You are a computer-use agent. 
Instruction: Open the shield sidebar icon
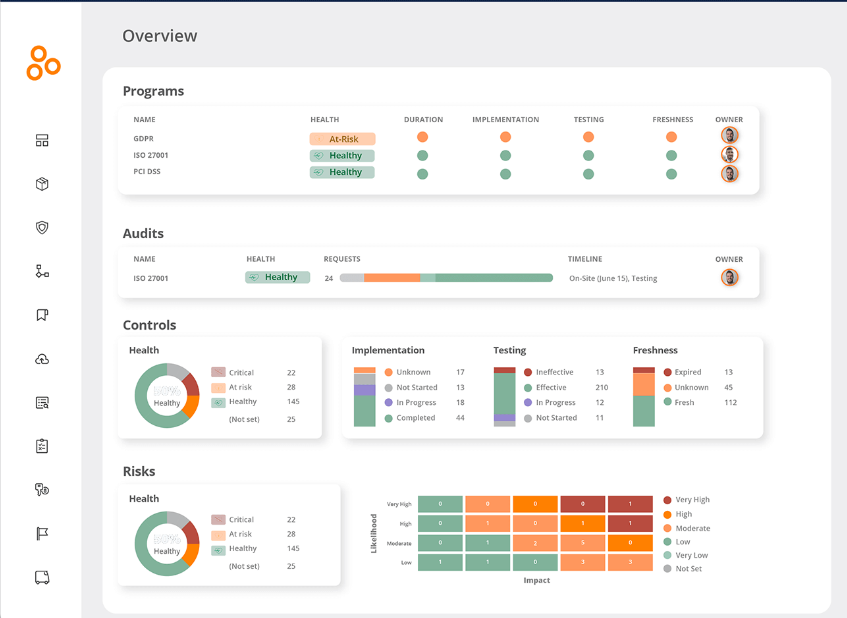[42, 227]
